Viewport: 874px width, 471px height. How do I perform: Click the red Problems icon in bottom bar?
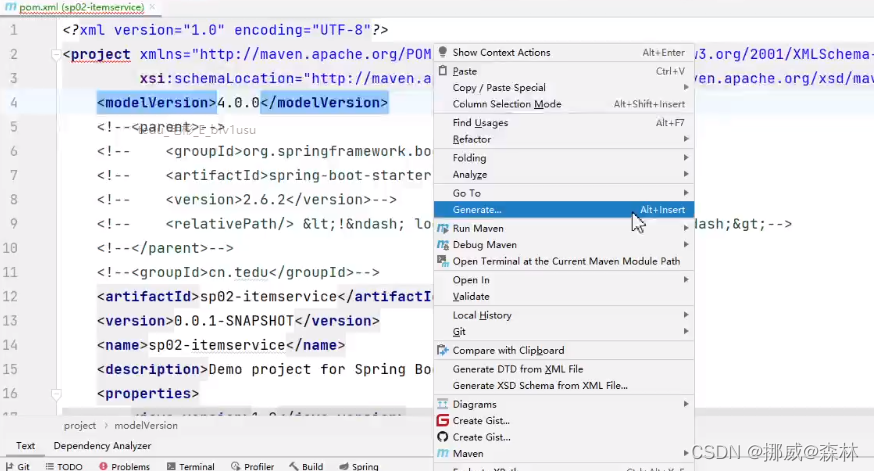(103, 466)
